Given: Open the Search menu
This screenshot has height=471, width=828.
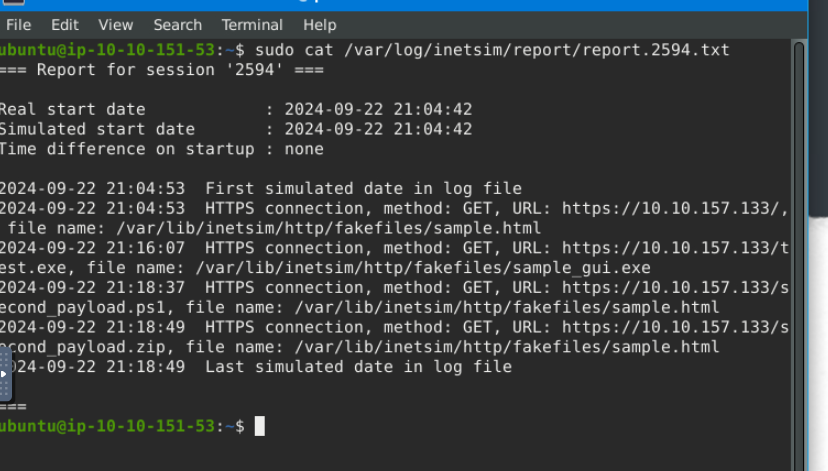Looking at the screenshot, I should [177, 25].
